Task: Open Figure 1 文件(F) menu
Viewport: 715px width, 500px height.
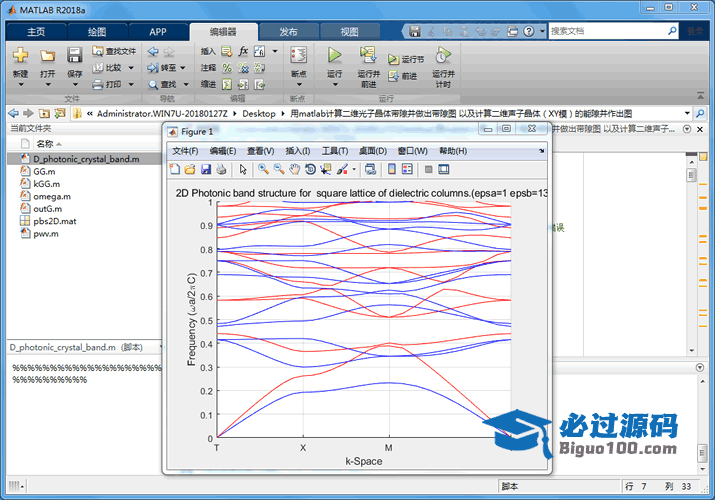Action: click(185, 151)
